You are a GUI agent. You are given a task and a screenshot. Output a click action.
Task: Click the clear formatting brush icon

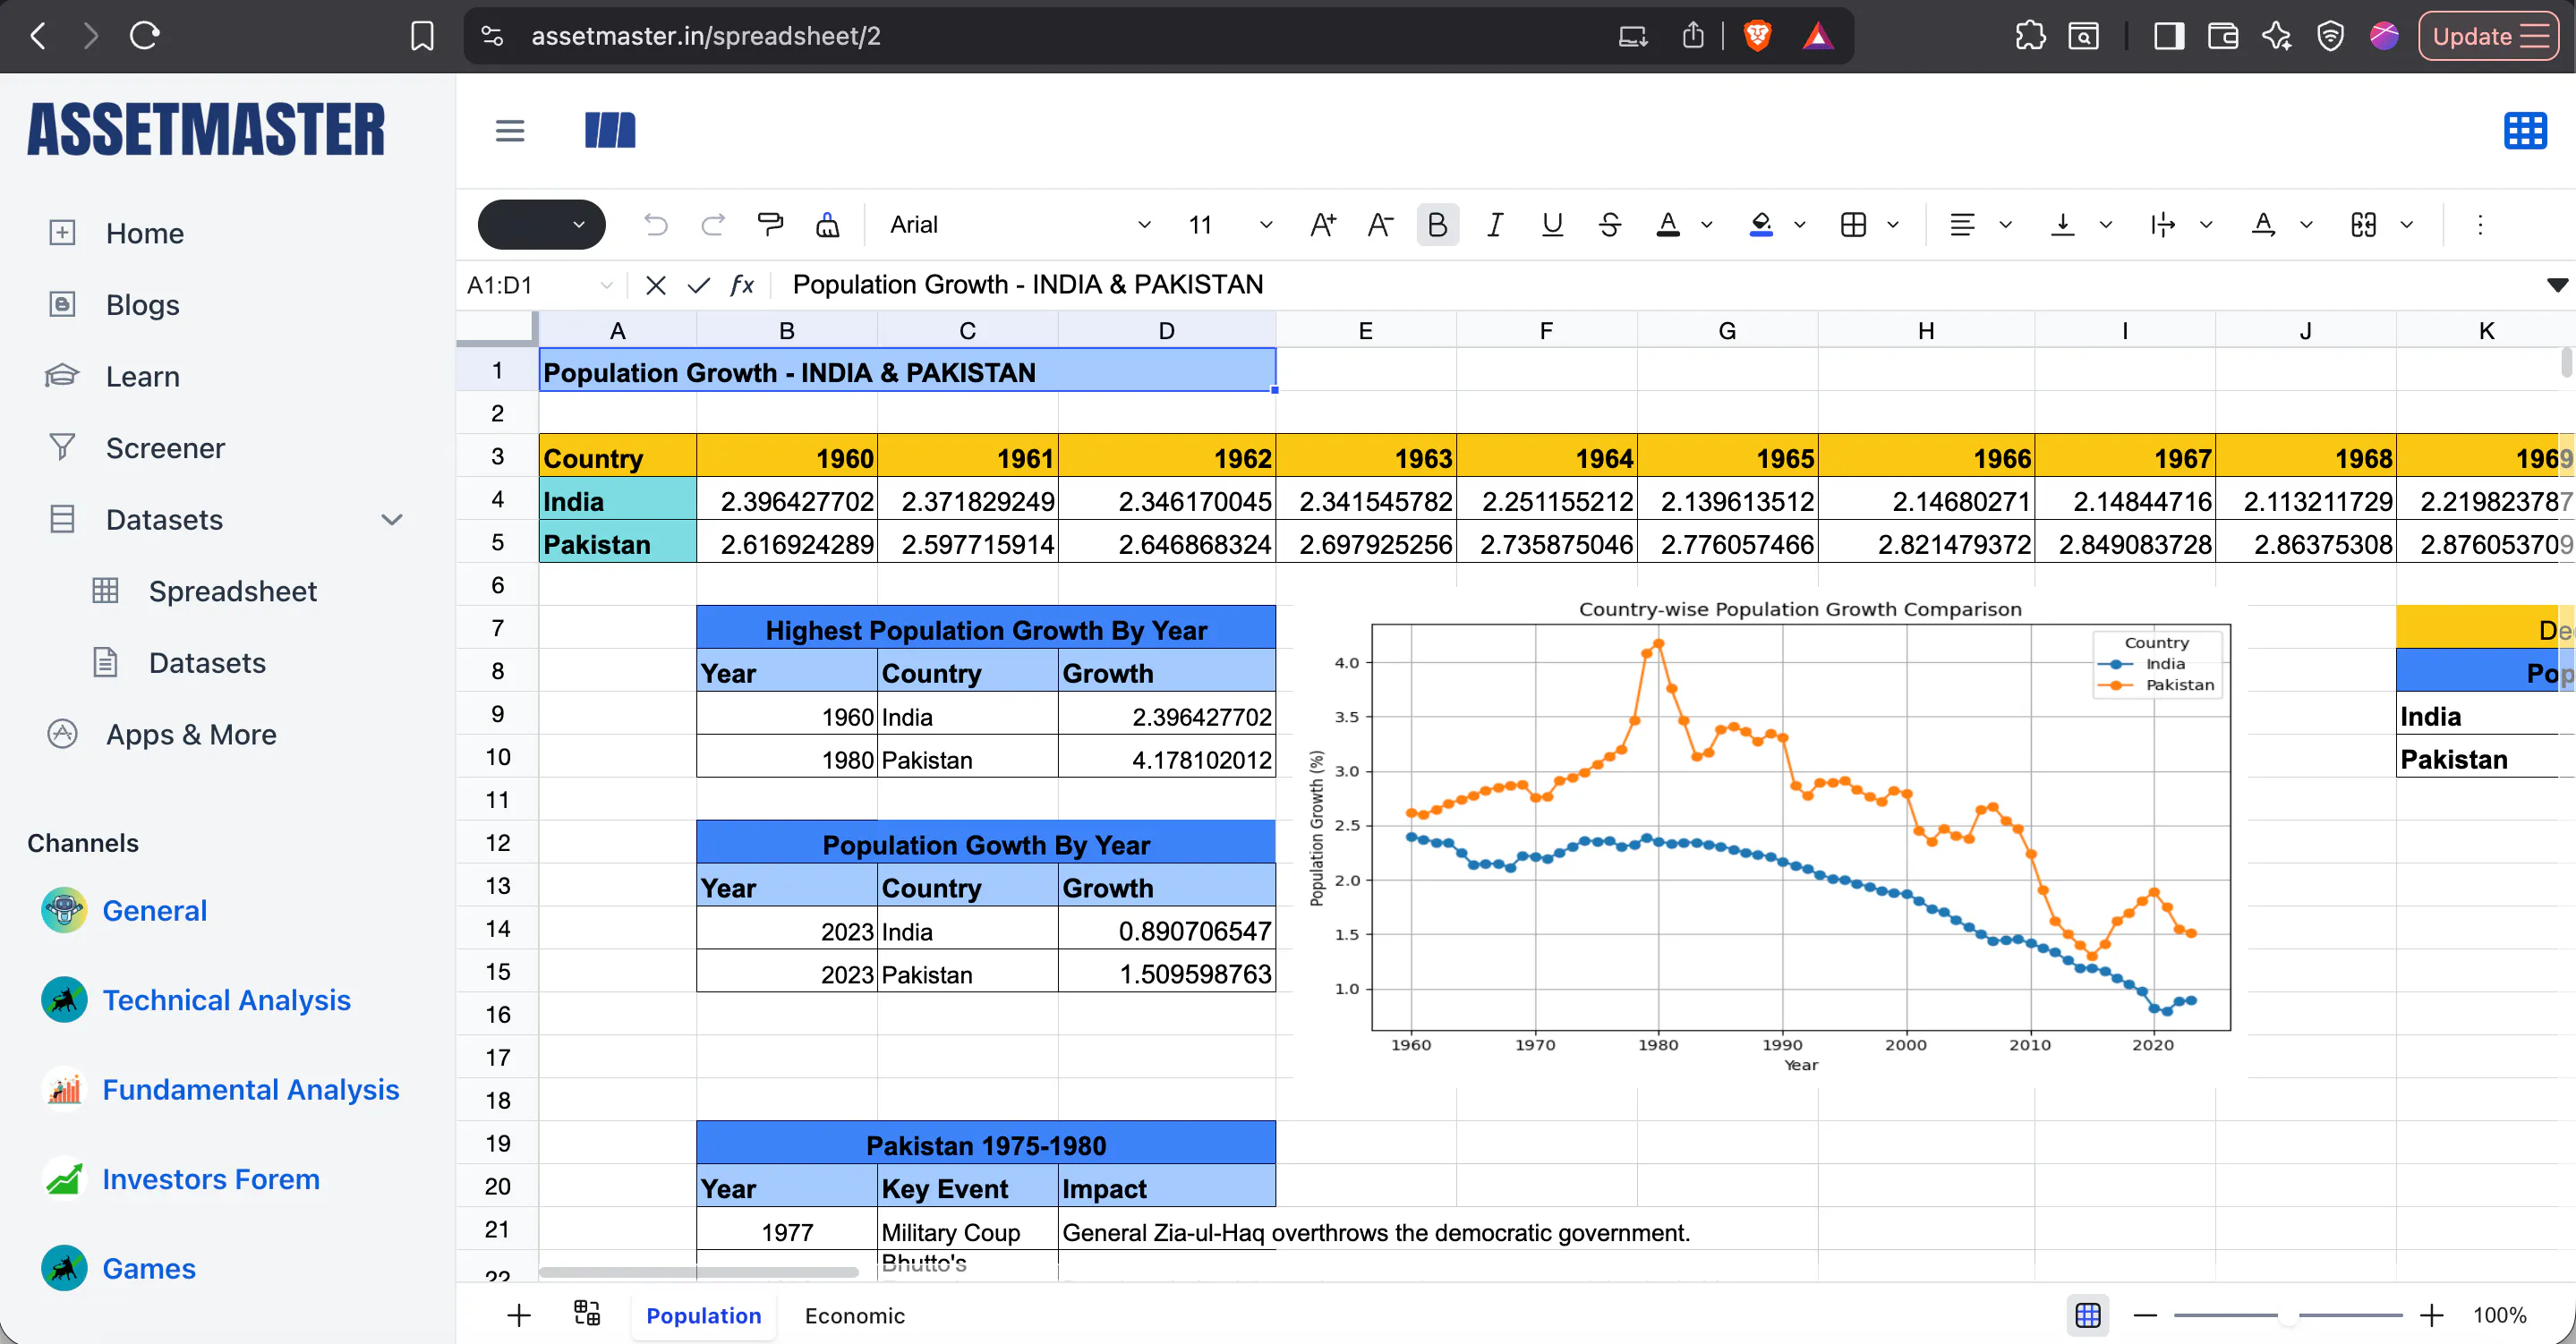coord(828,225)
